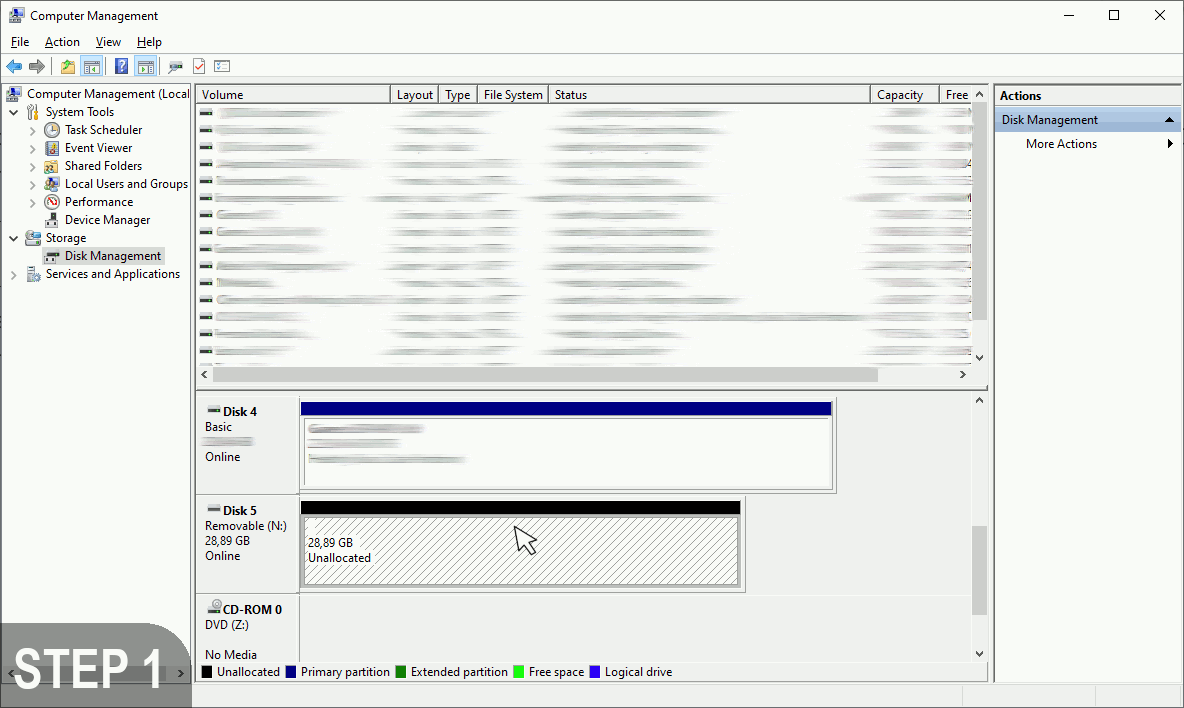Screen dimensions: 1184x708
Task: Click the green Extended partition legend swatch
Action: pos(401,672)
